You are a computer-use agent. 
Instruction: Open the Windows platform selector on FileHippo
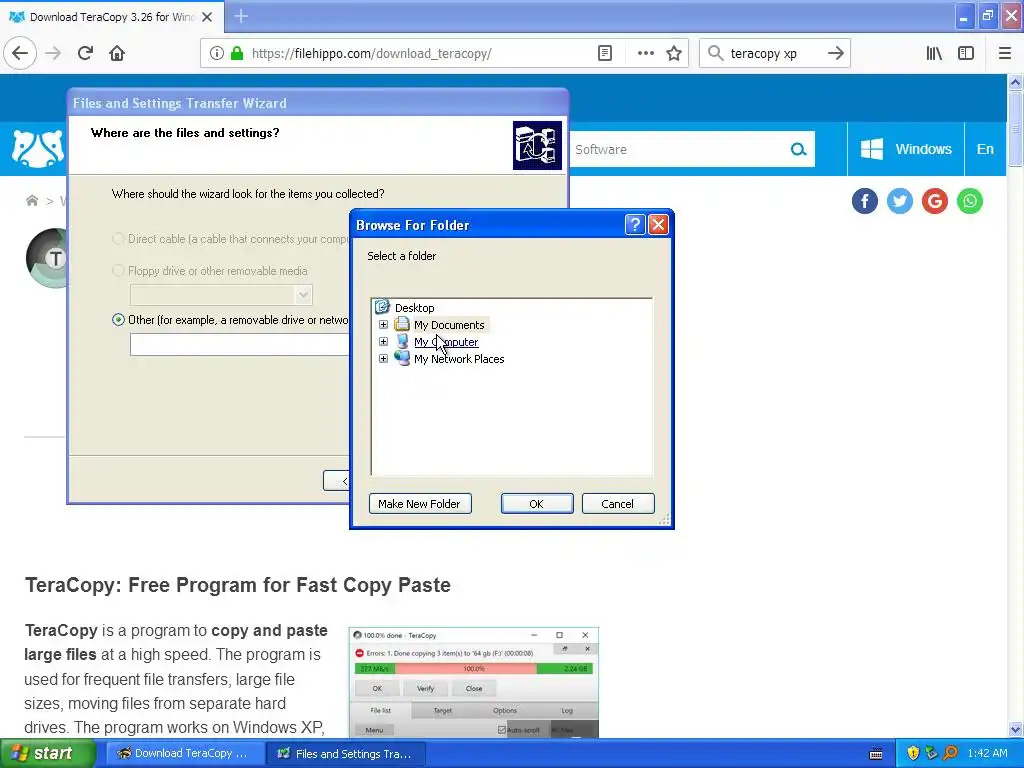click(906, 149)
